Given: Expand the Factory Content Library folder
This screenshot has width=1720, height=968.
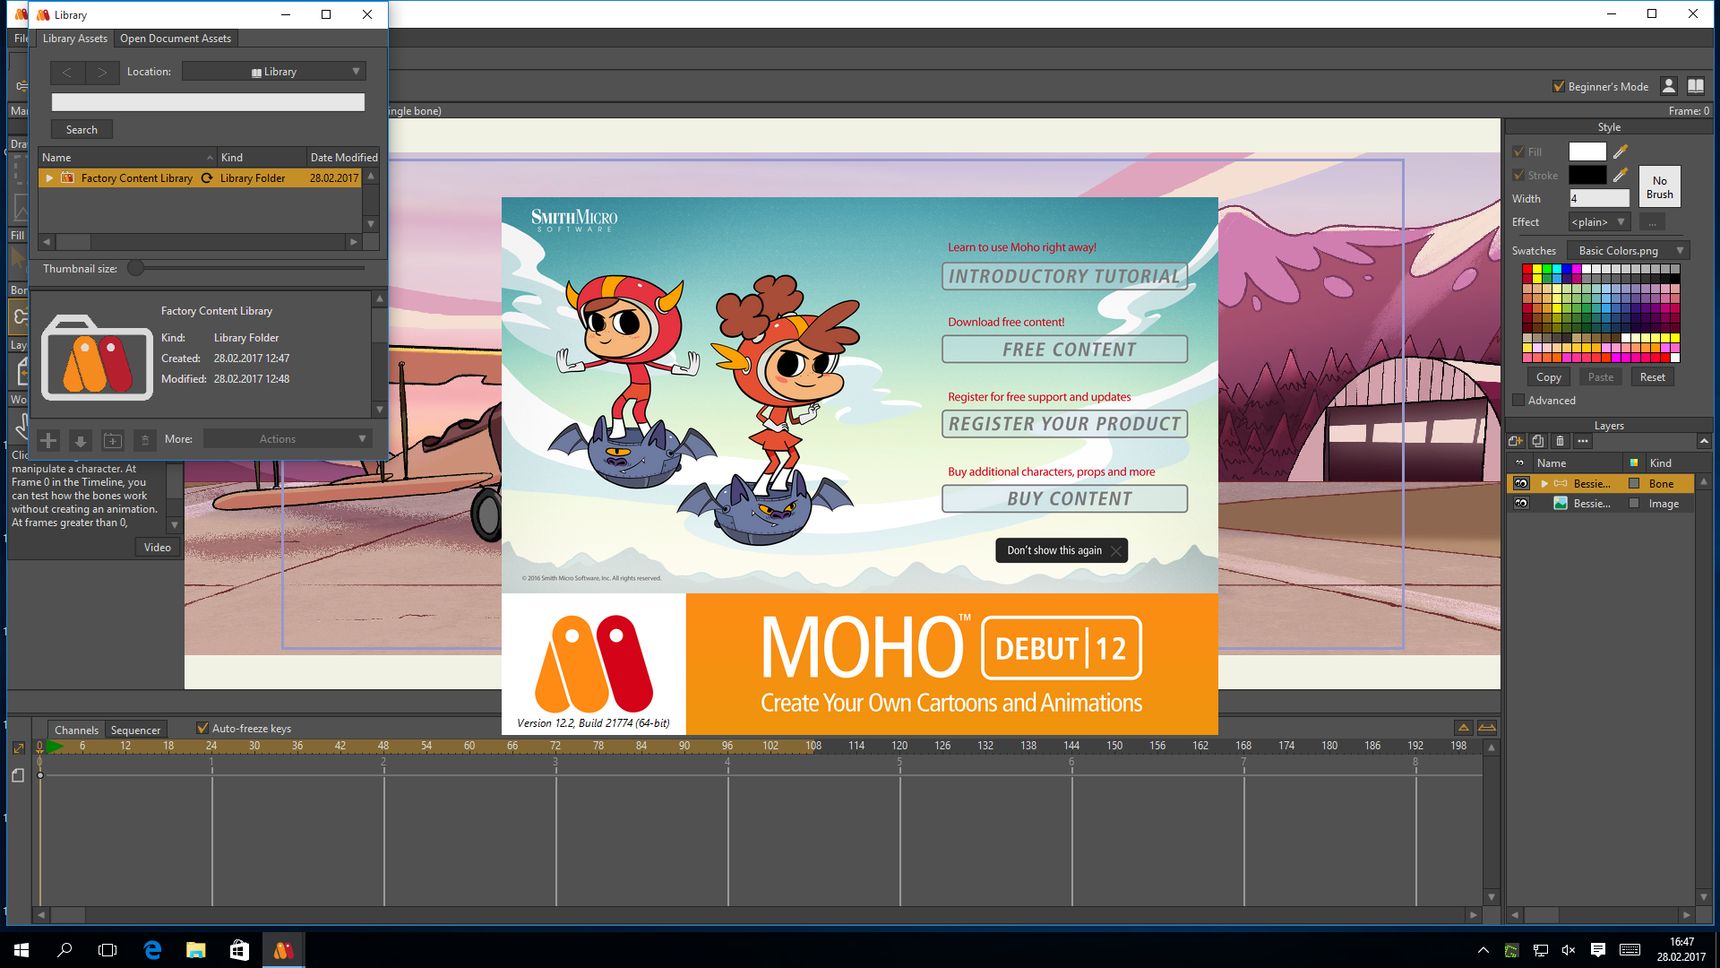Looking at the screenshot, I should [x=49, y=178].
